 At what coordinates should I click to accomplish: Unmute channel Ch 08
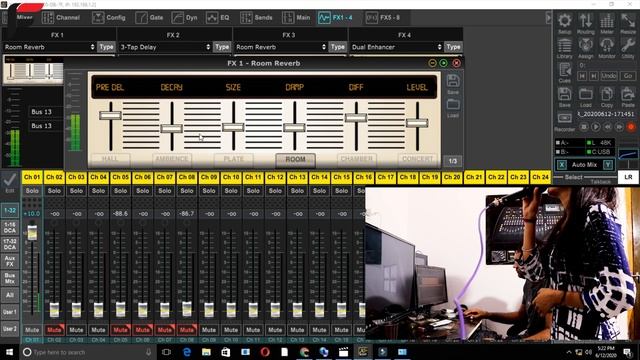(187, 330)
